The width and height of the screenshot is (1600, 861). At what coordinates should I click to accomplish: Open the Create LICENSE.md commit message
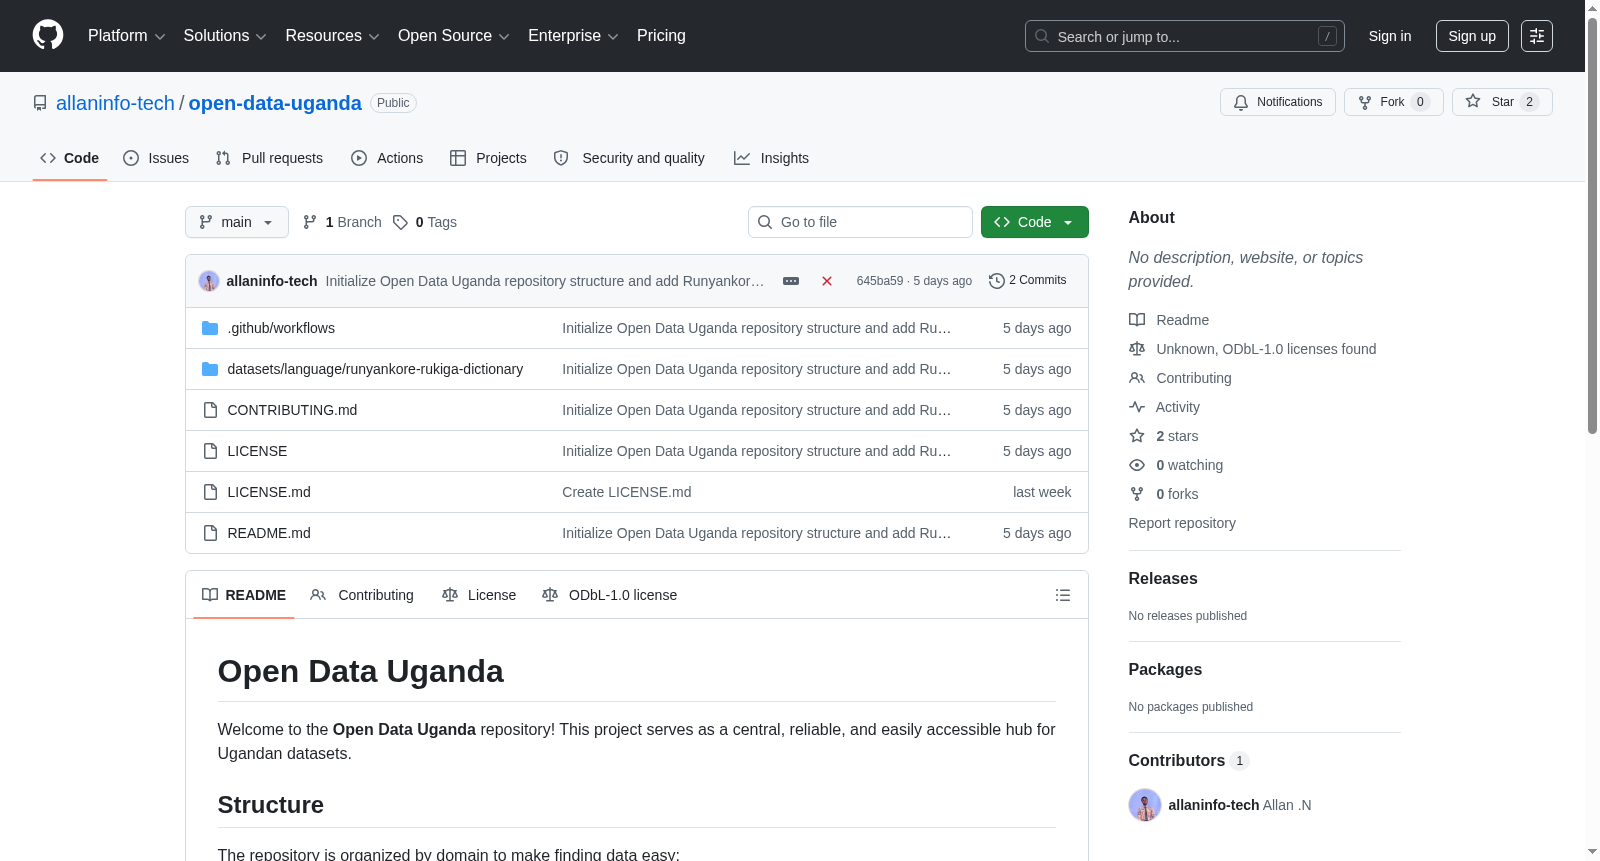[x=627, y=492]
